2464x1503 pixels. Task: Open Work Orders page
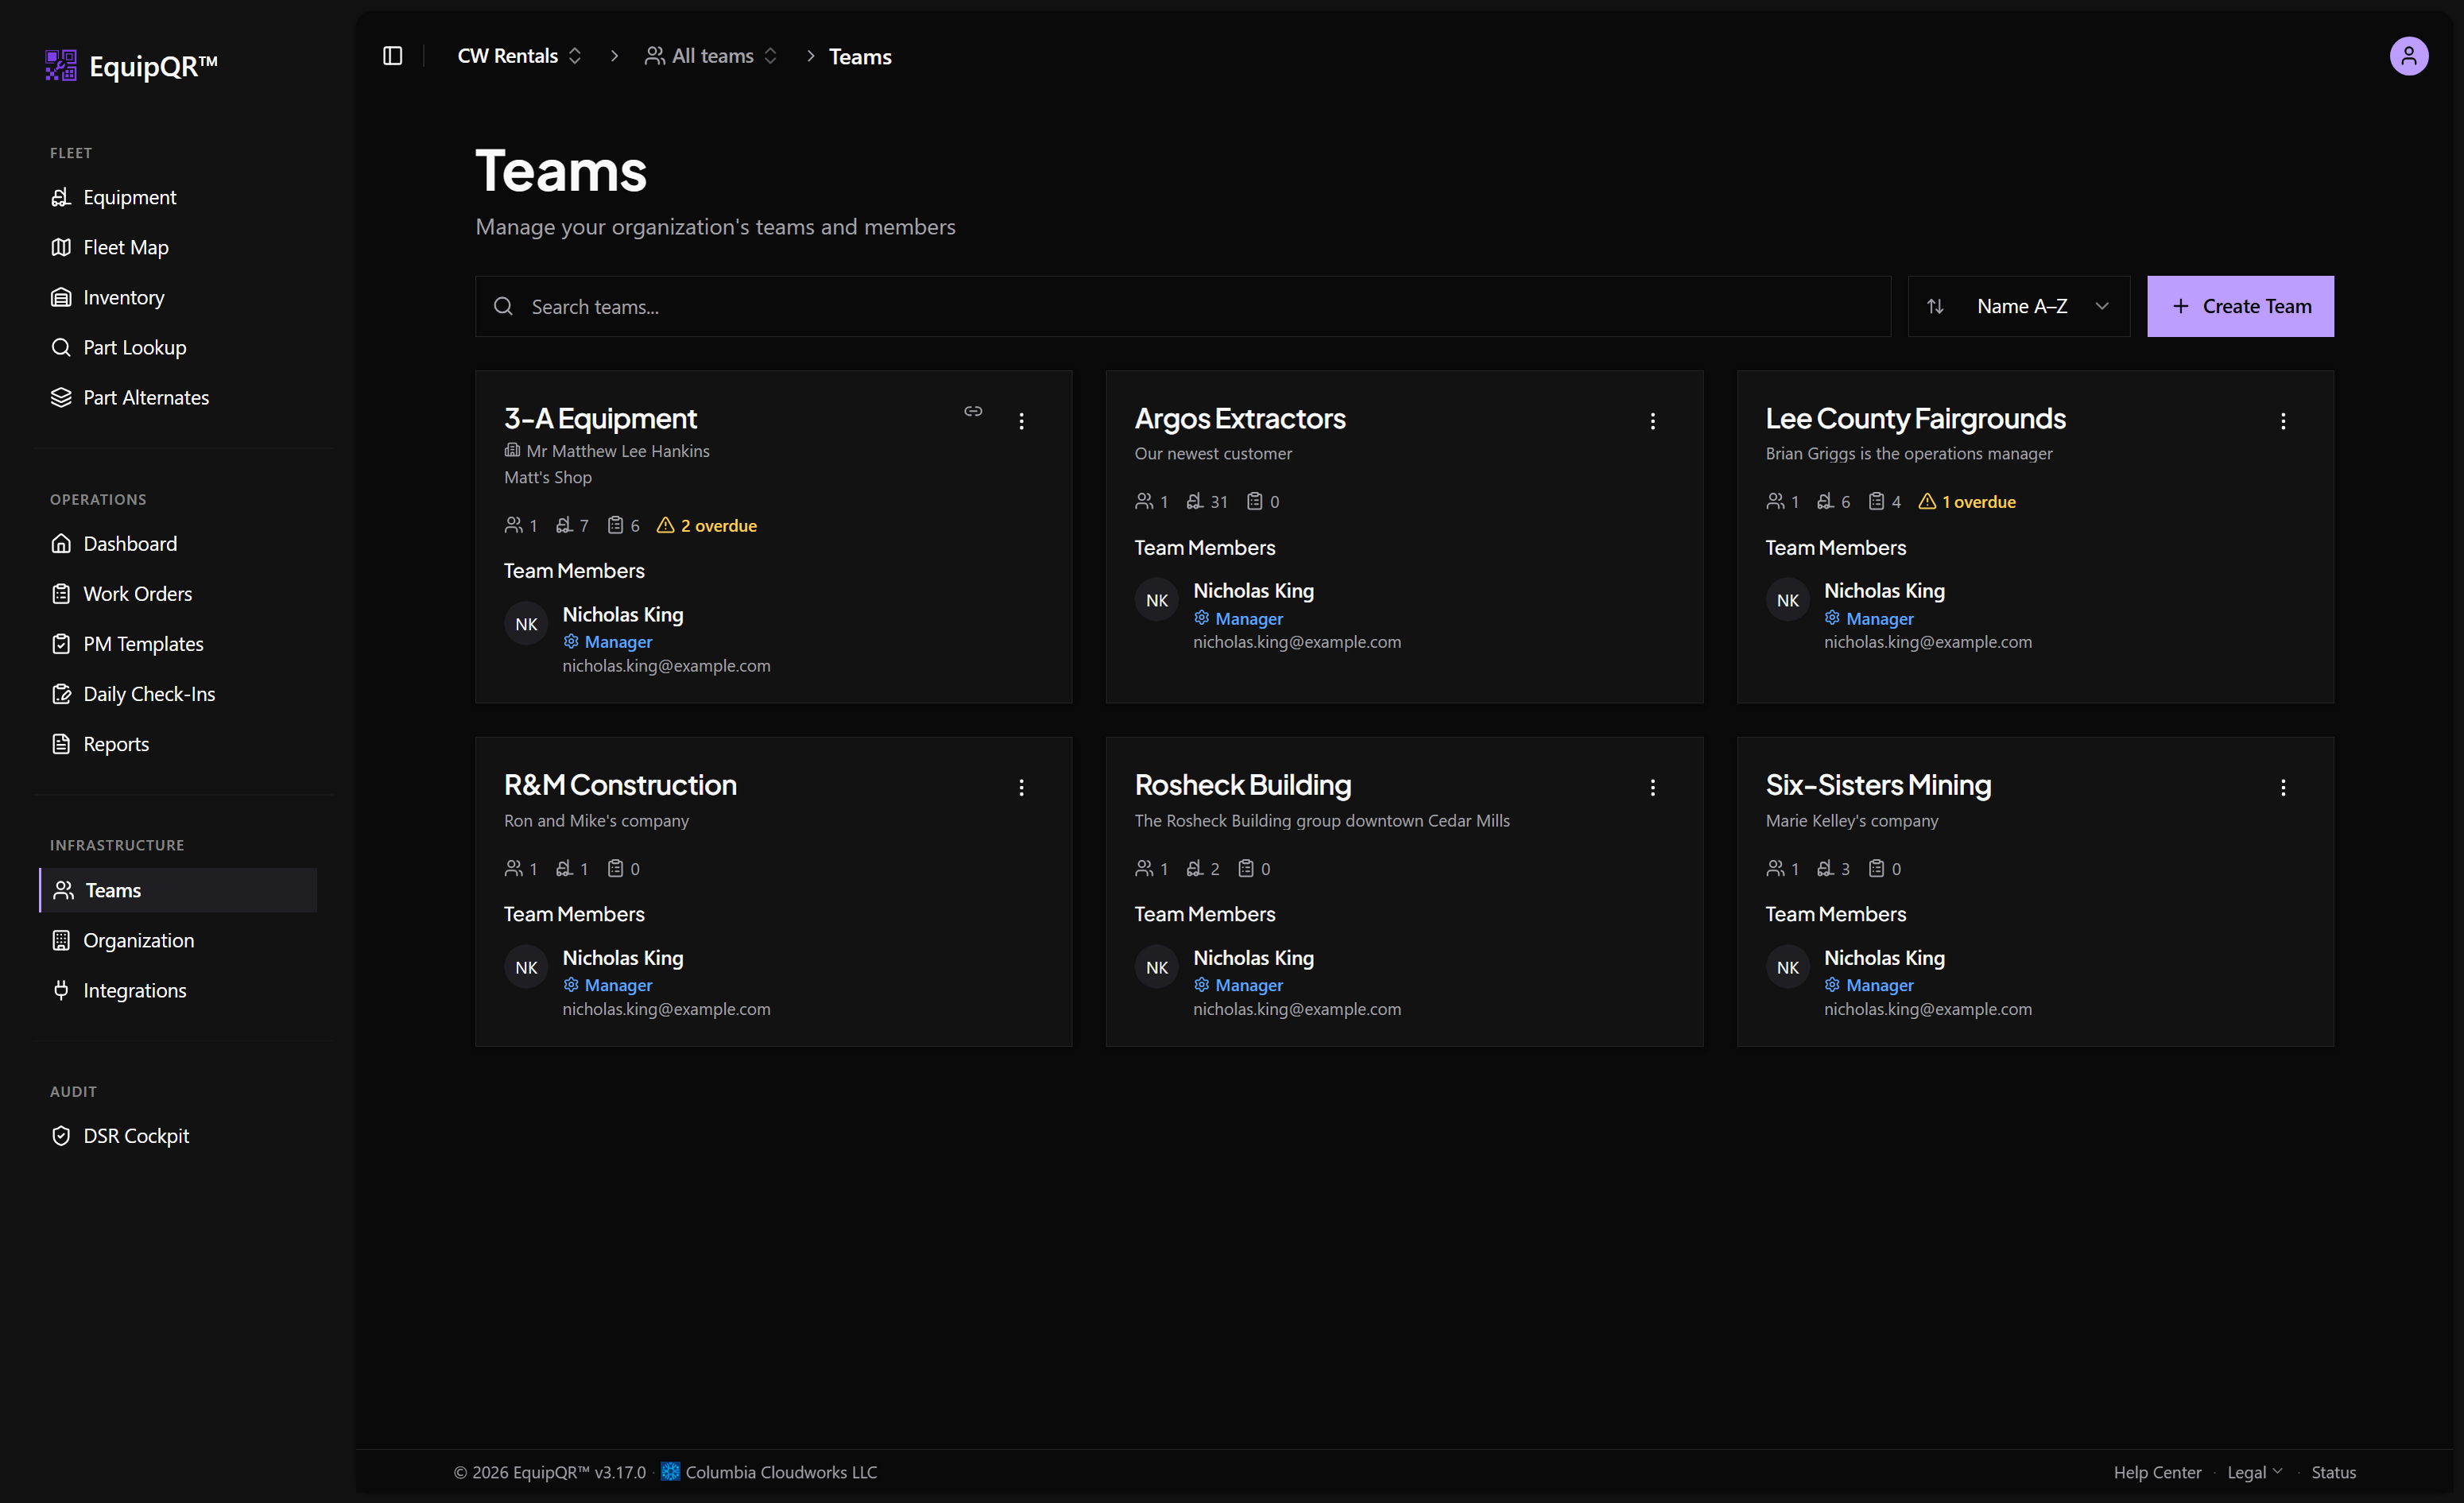[178, 593]
